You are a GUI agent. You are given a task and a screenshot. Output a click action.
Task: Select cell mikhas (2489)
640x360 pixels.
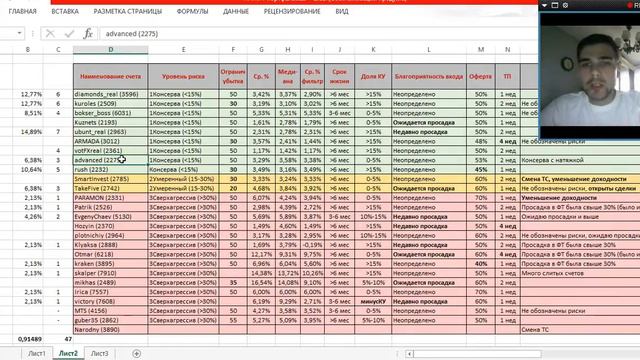click(x=111, y=282)
